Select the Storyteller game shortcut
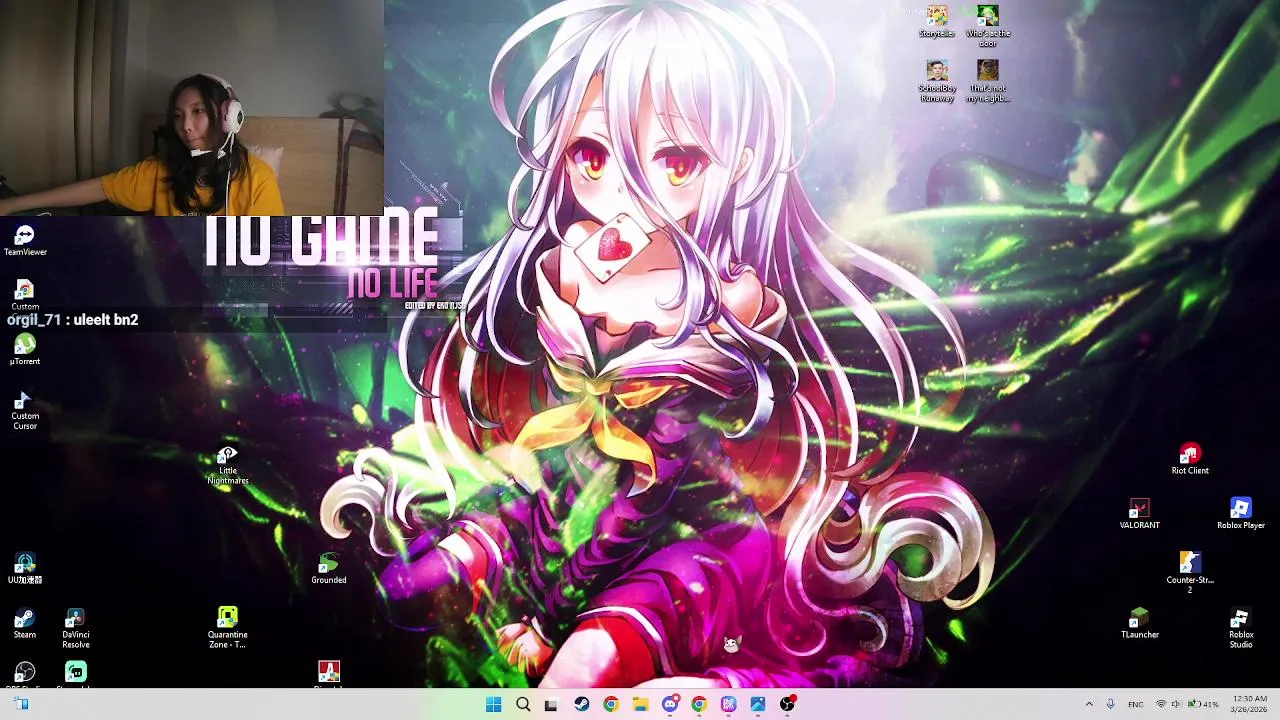The height and width of the screenshot is (720, 1280). coord(937,22)
